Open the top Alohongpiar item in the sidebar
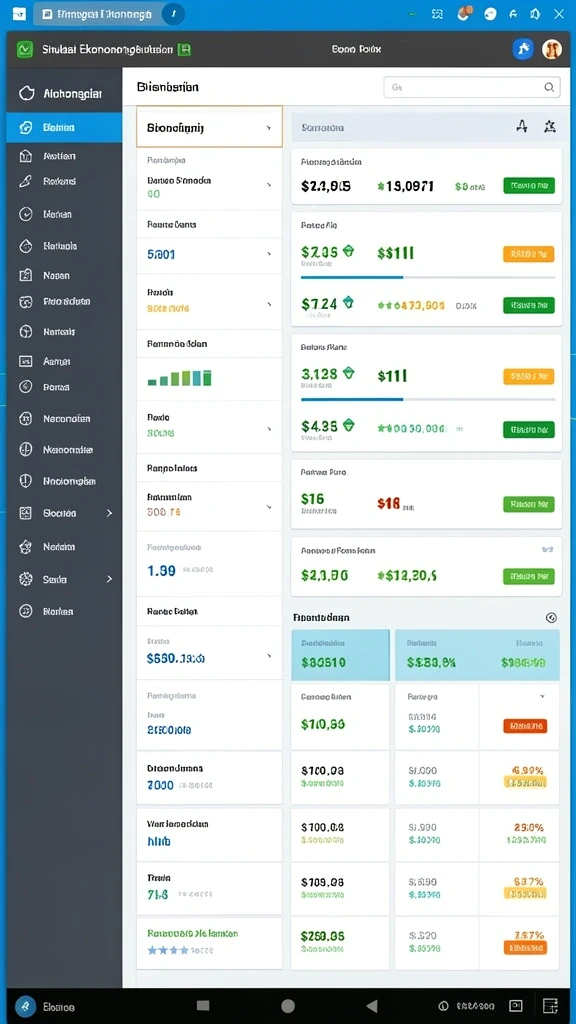 pyautogui.click(x=64, y=93)
